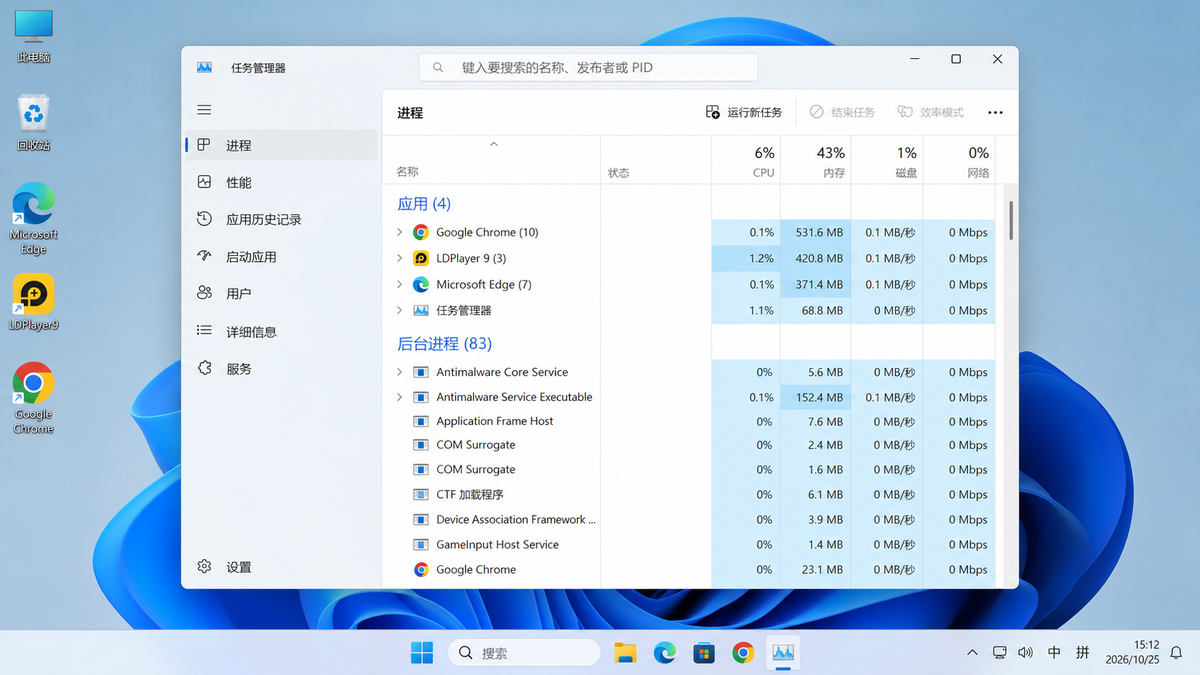
Task: Select Google Chrome desktop shortcut
Action: tap(33, 398)
